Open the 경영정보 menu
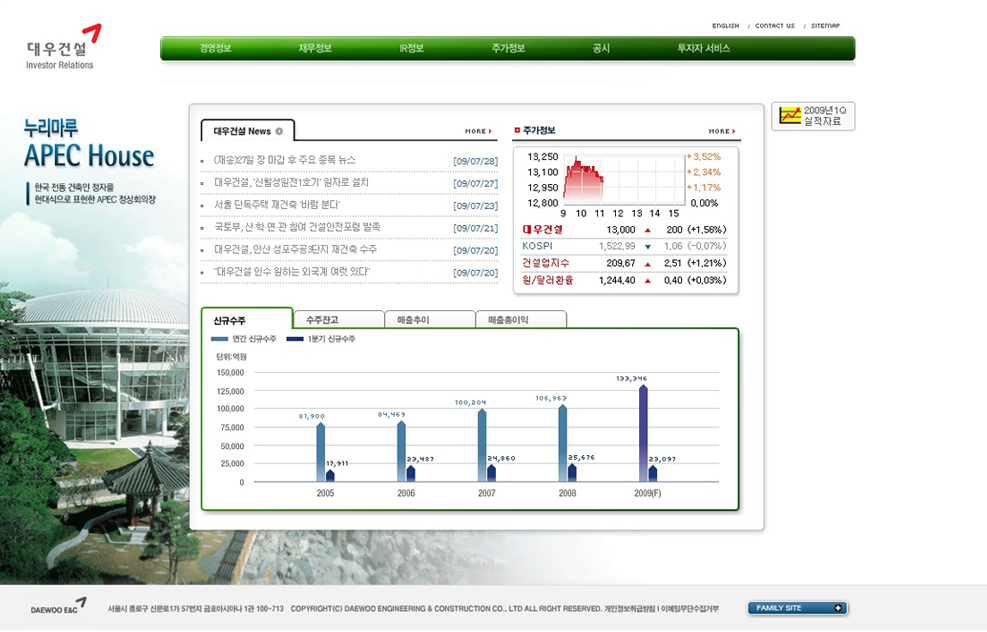Image resolution: width=987 pixels, height=632 pixels. 215,48
